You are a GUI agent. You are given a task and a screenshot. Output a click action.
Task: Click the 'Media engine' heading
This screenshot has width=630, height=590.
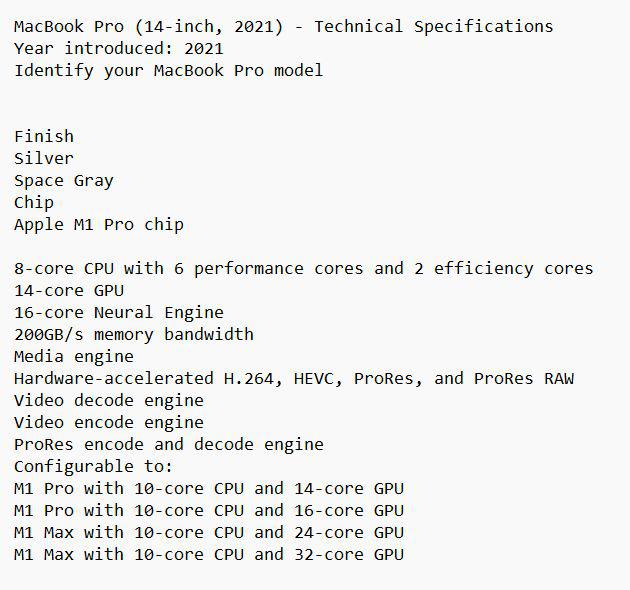coord(74,357)
